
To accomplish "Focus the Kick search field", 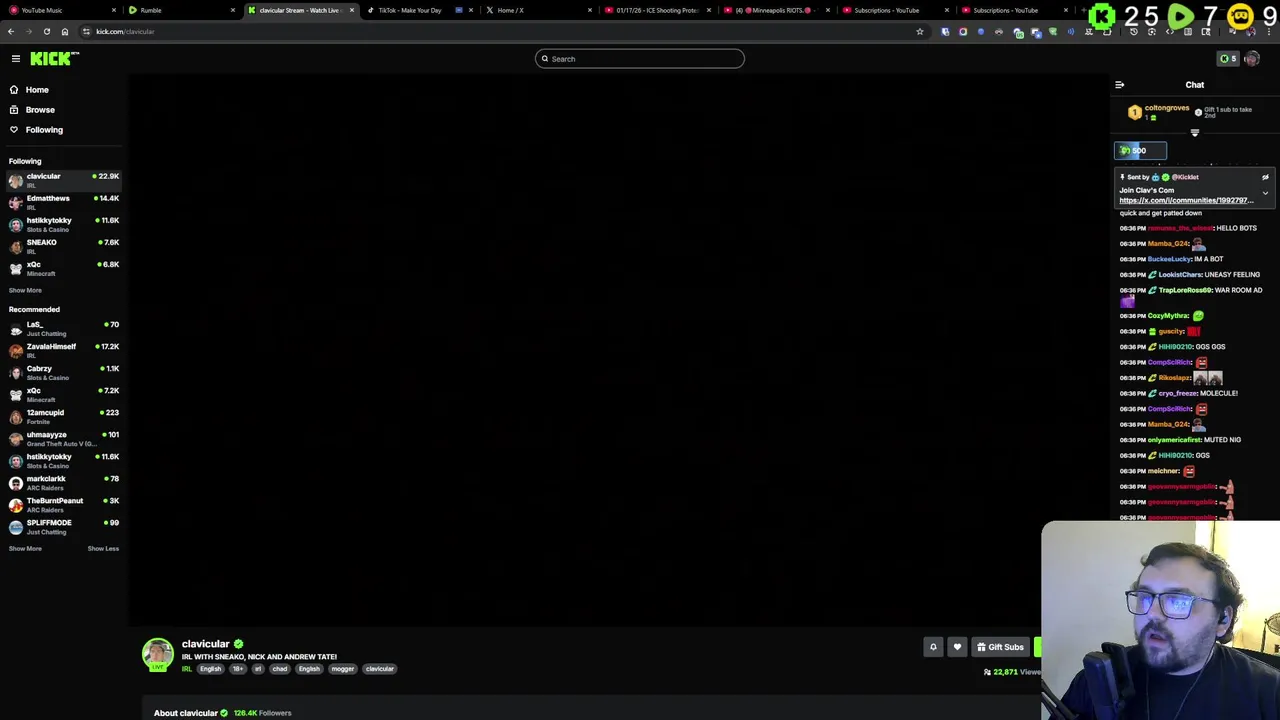I will 640,59.
